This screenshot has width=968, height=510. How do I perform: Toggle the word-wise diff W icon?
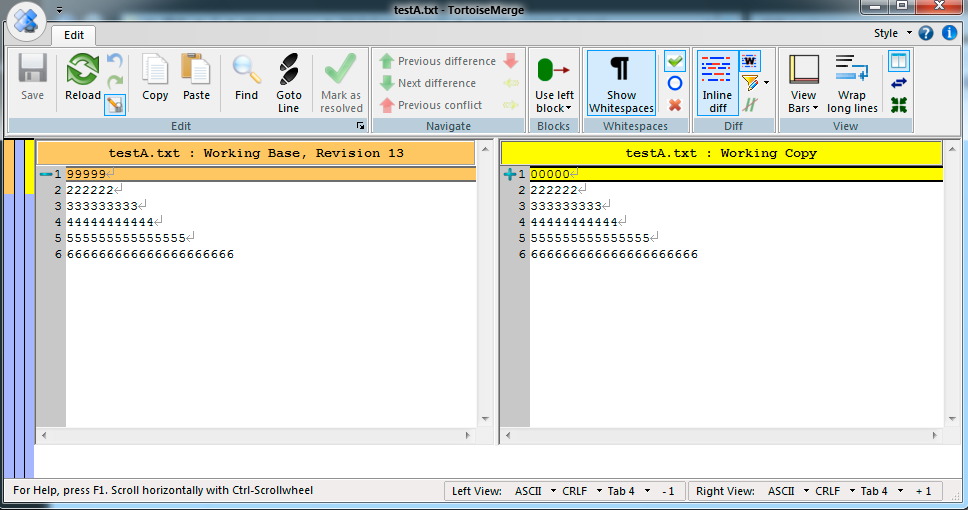point(749,61)
